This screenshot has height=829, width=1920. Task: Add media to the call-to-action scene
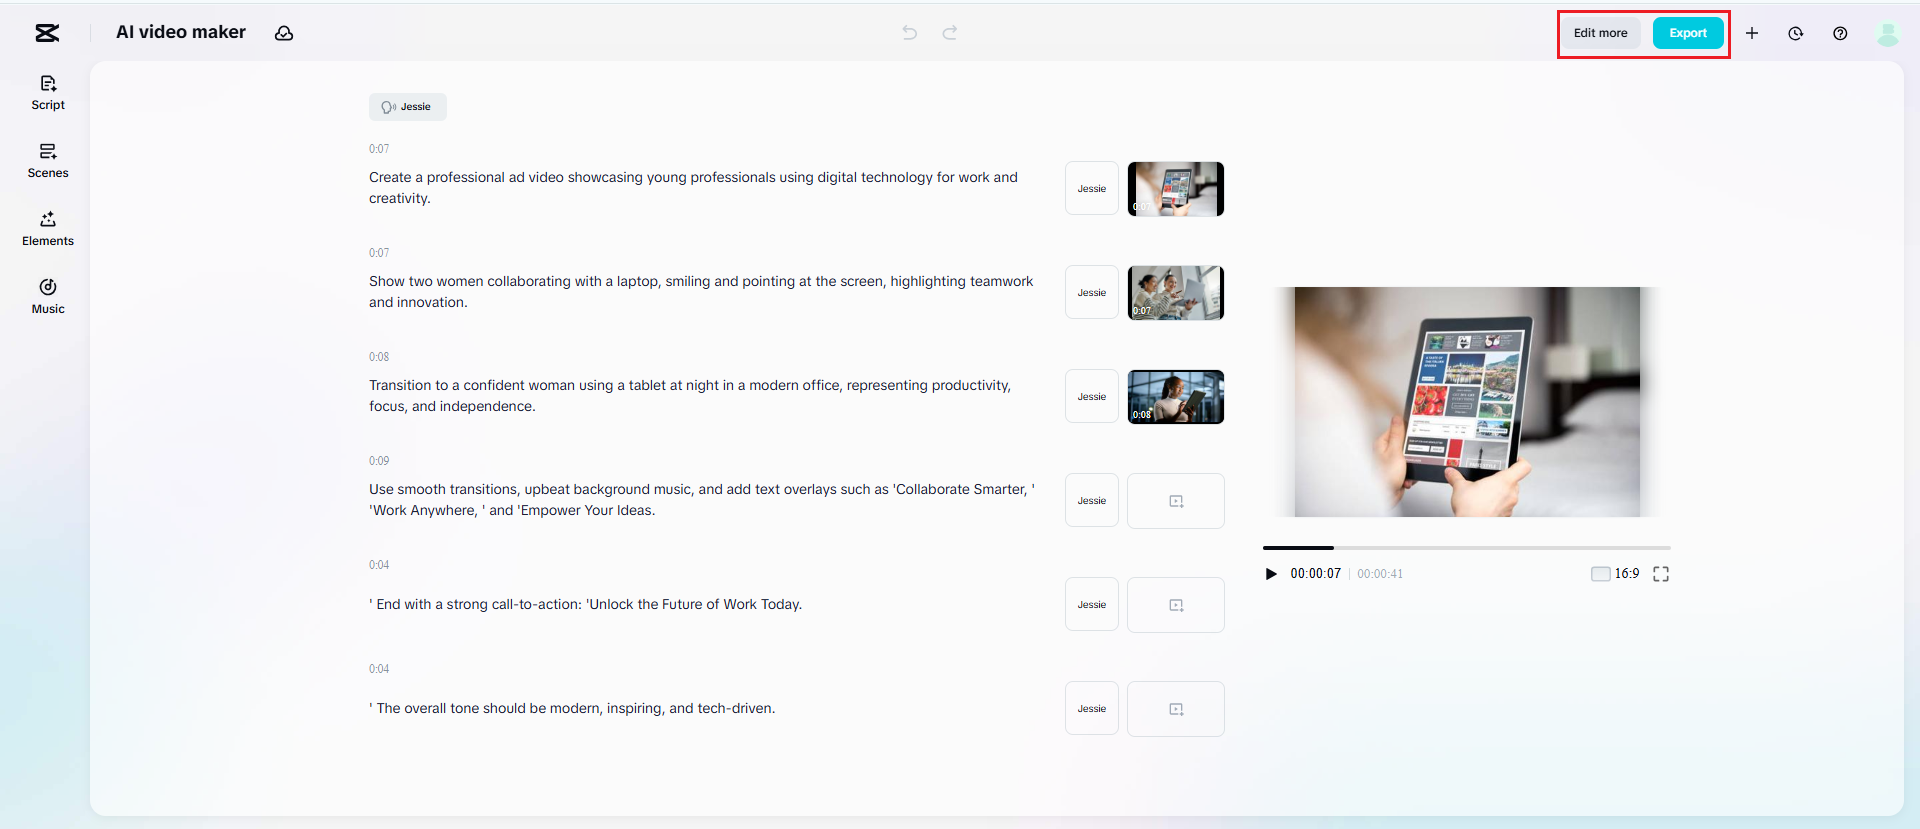(1176, 605)
